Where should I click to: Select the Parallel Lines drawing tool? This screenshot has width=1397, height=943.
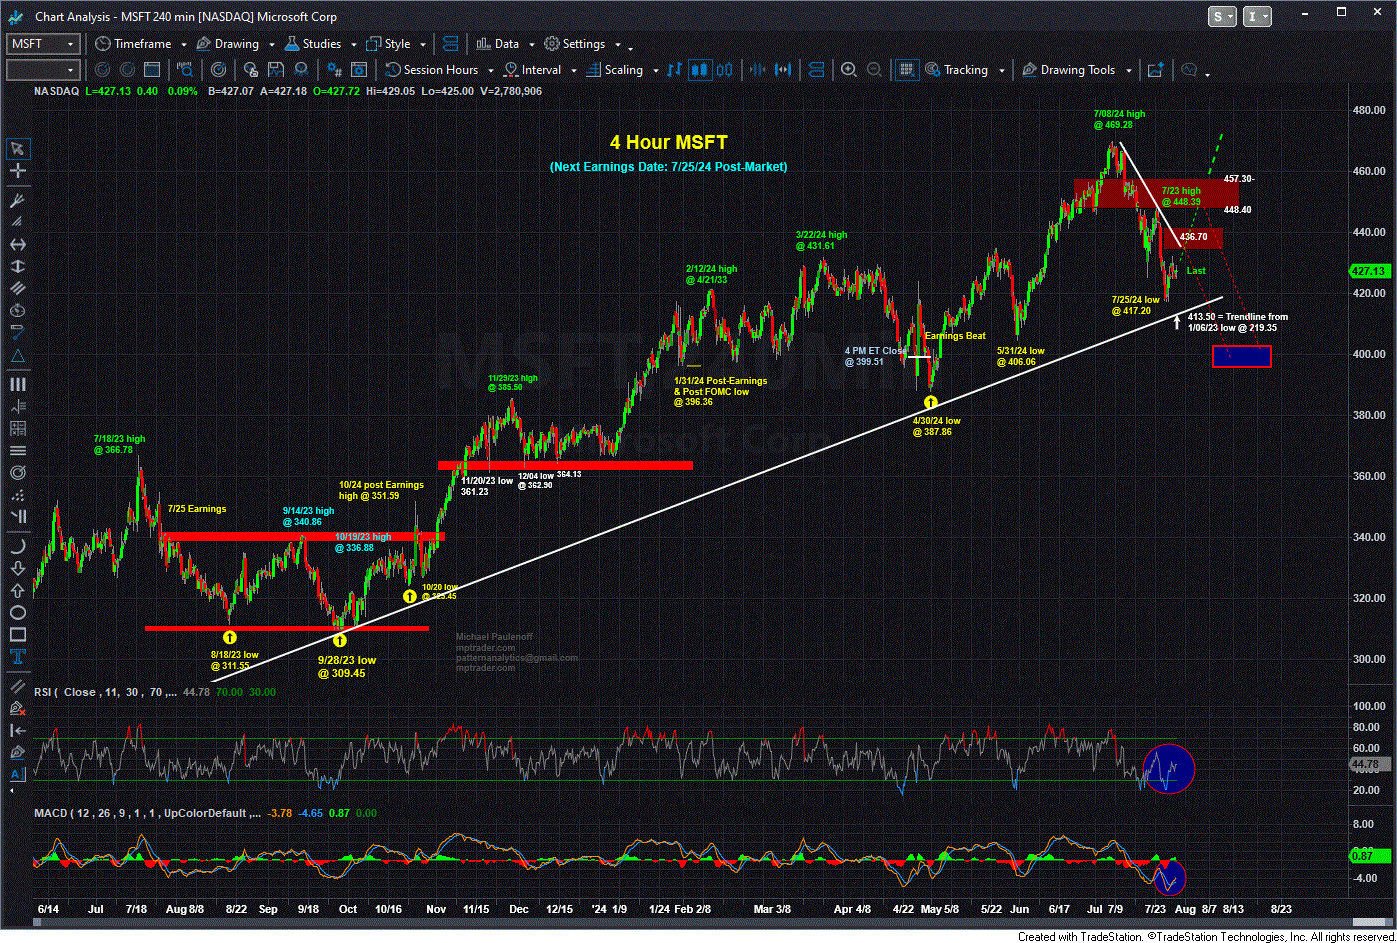[x=19, y=288]
